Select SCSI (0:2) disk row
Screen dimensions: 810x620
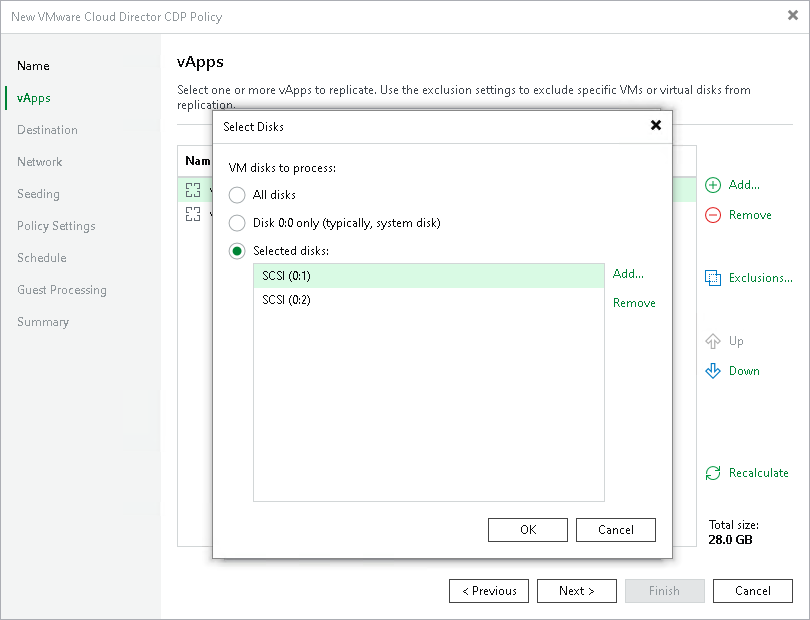[429, 300]
